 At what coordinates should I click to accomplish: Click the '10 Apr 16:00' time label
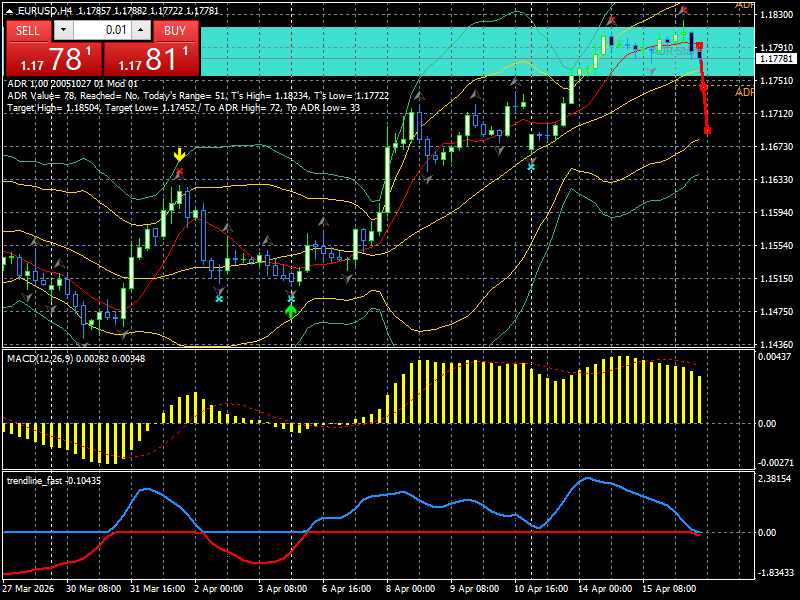tap(541, 589)
